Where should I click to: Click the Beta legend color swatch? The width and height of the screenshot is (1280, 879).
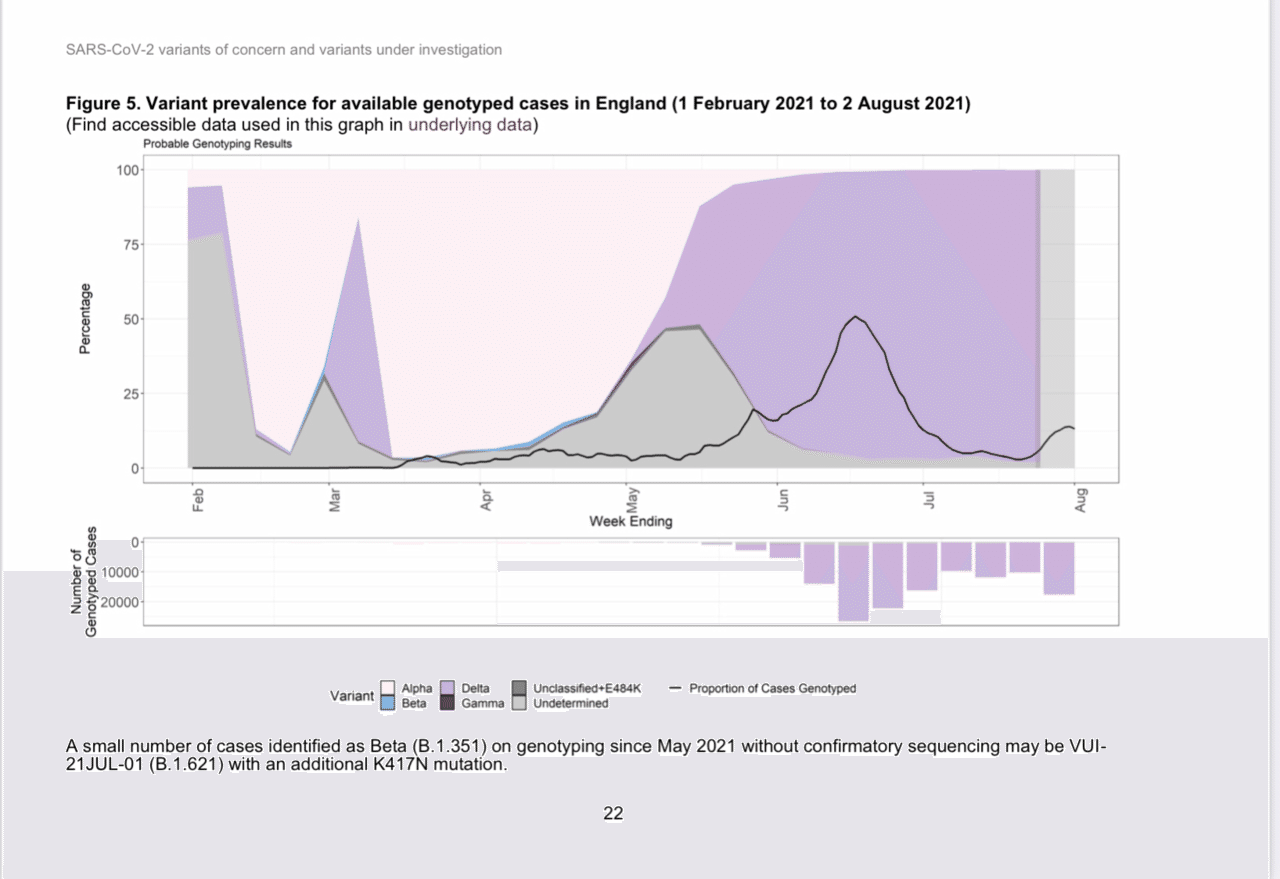[x=389, y=702]
